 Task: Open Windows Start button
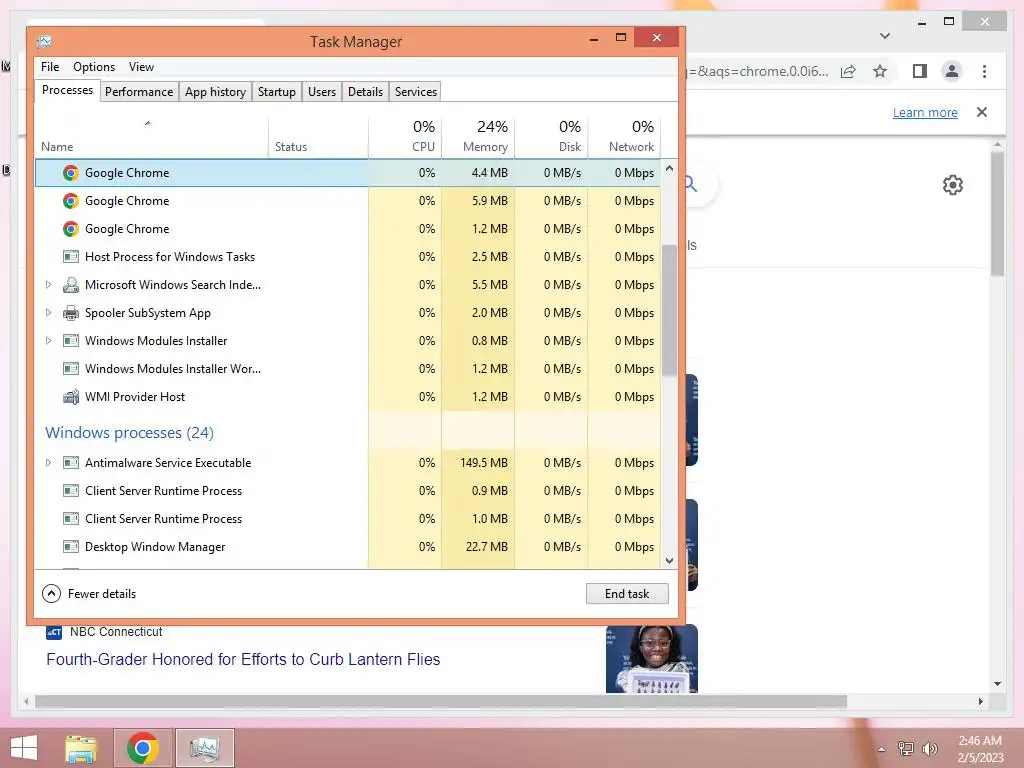pos(24,748)
